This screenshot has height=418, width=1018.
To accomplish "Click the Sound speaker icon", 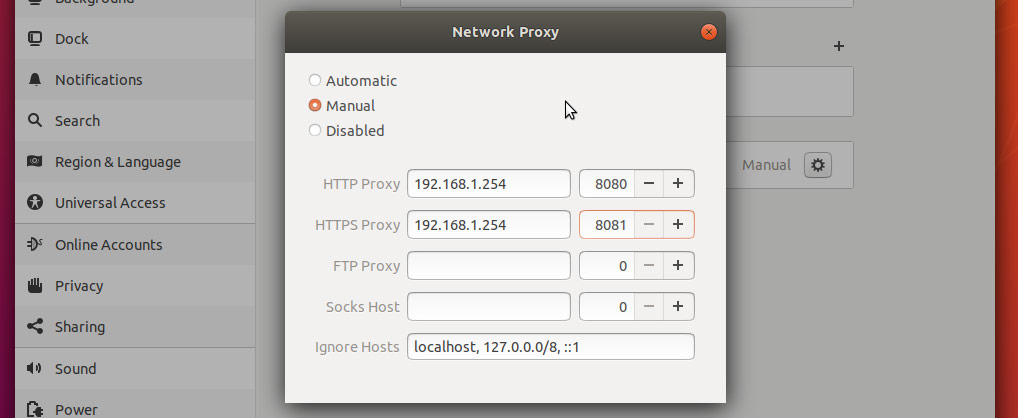I will 34,368.
